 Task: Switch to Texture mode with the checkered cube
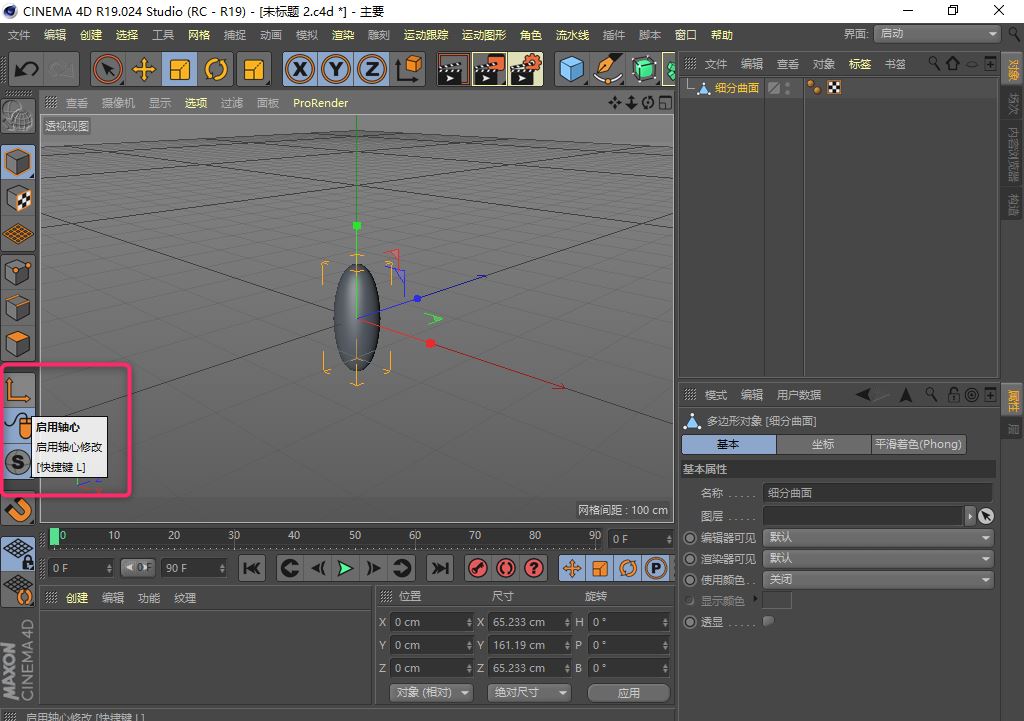(18, 198)
